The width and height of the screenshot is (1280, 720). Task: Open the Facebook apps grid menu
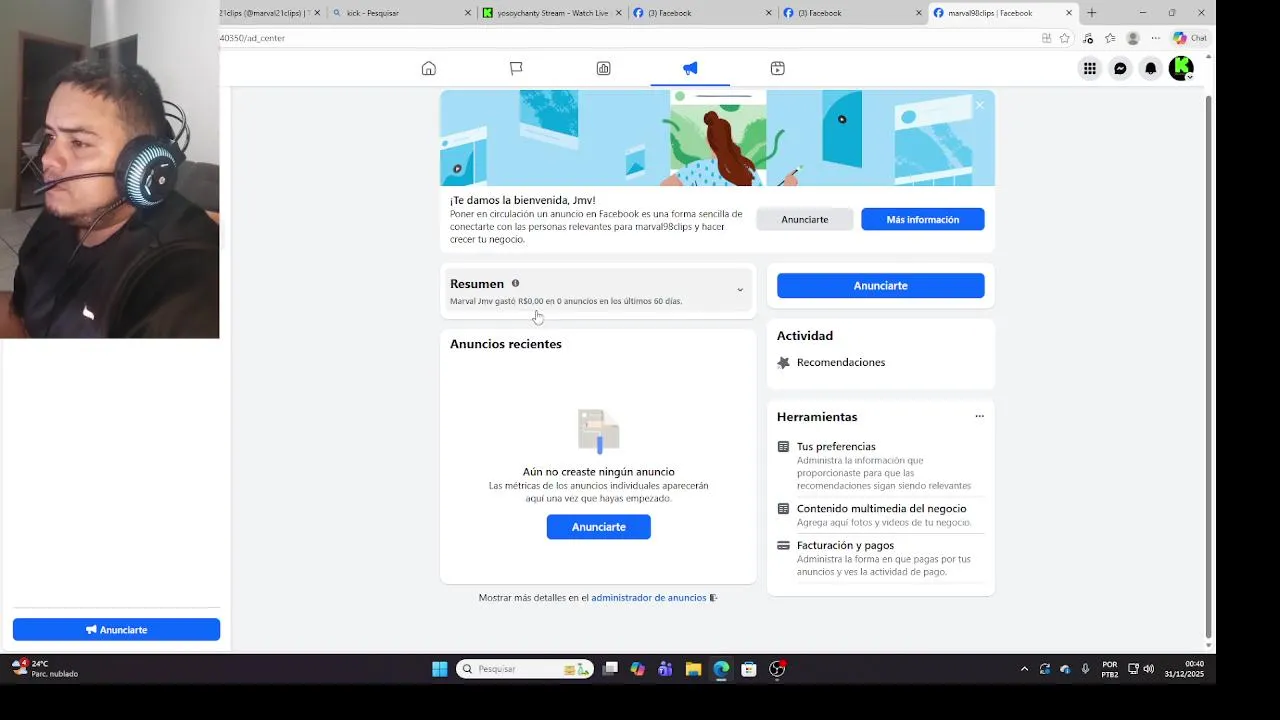click(x=1089, y=68)
